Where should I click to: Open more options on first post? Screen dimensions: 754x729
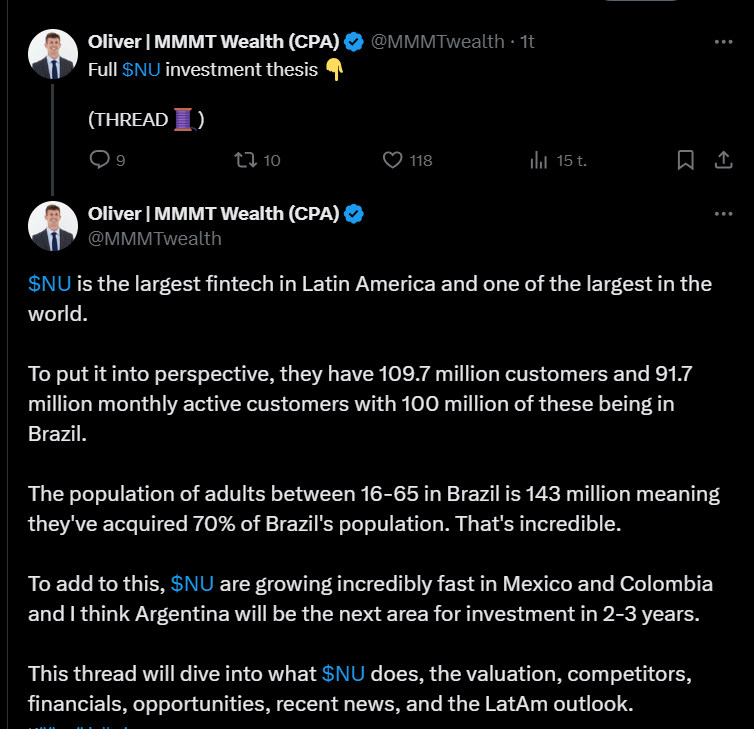coord(723,42)
